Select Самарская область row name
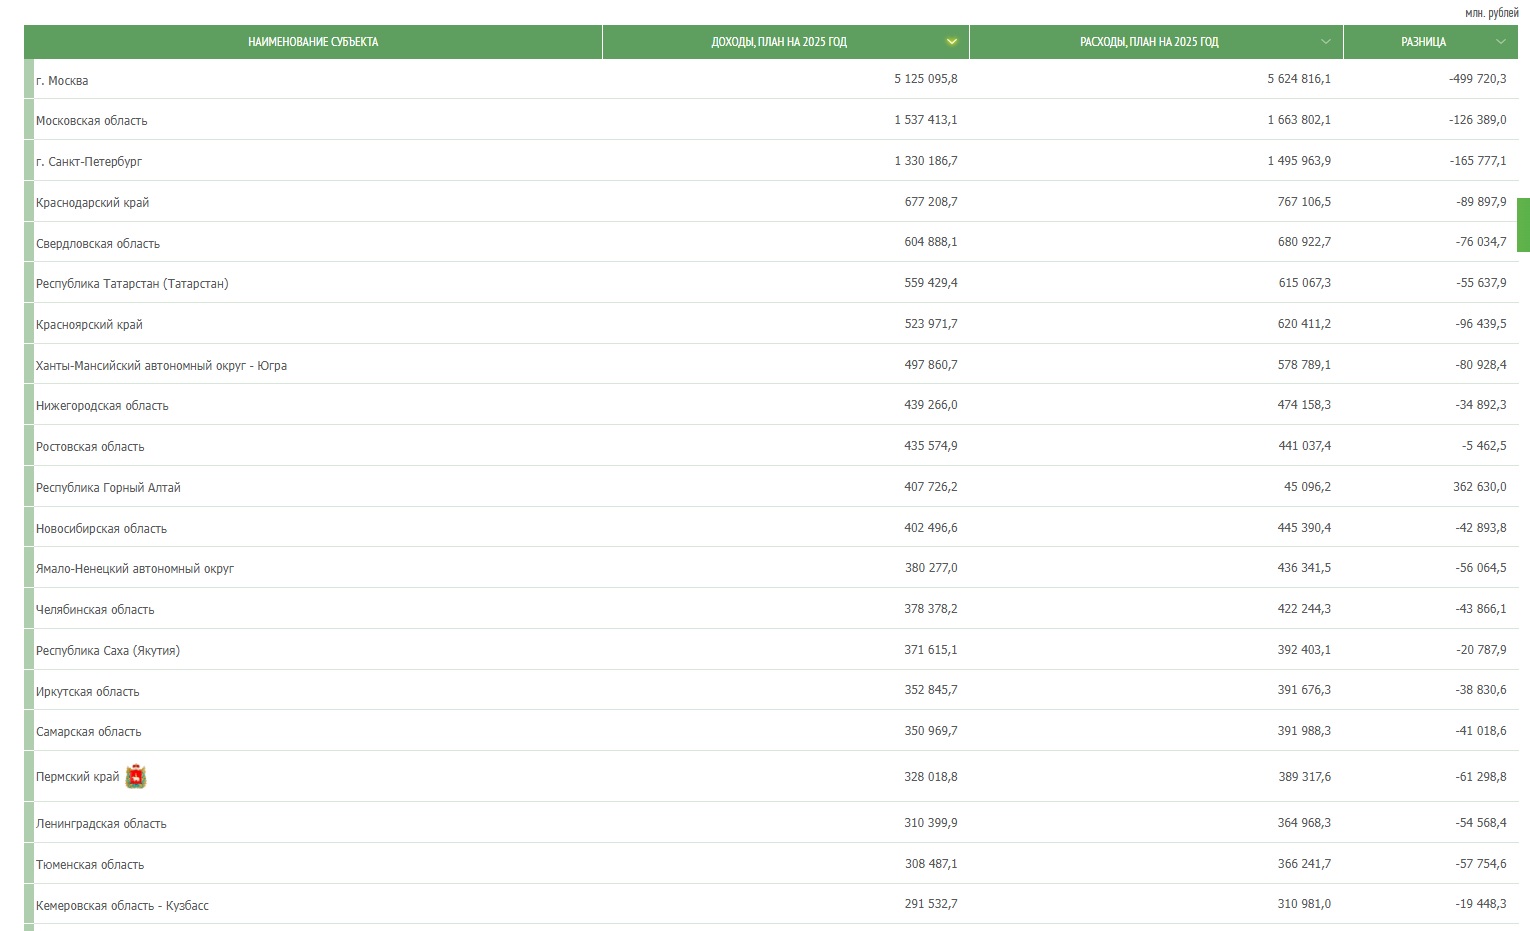The image size is (1530, 931). pos(89,732)
